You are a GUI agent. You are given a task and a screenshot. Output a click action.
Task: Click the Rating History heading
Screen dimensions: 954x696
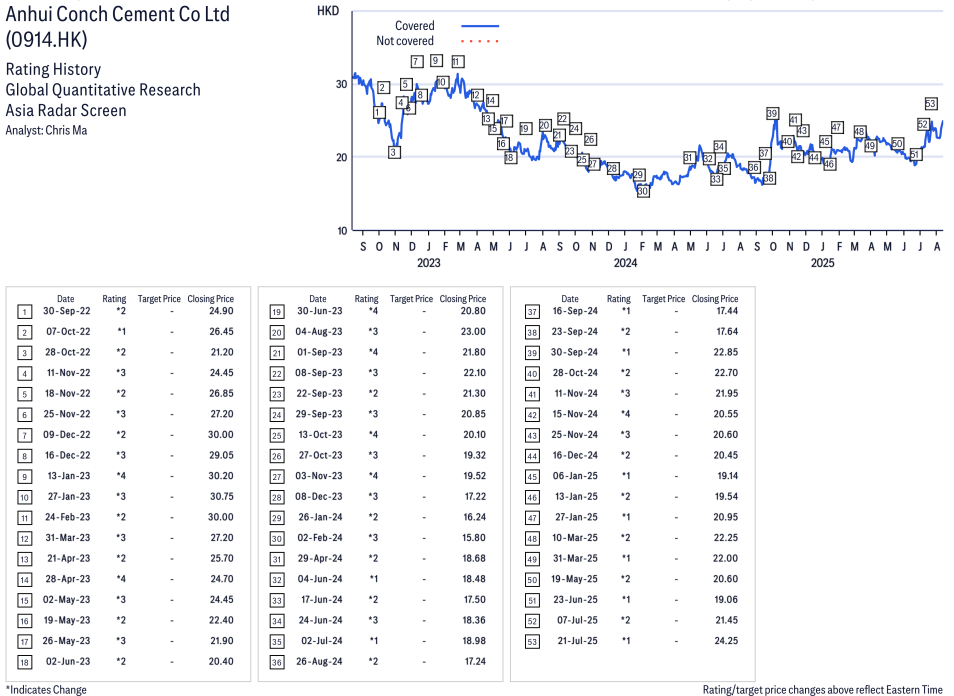coord(53,69)
